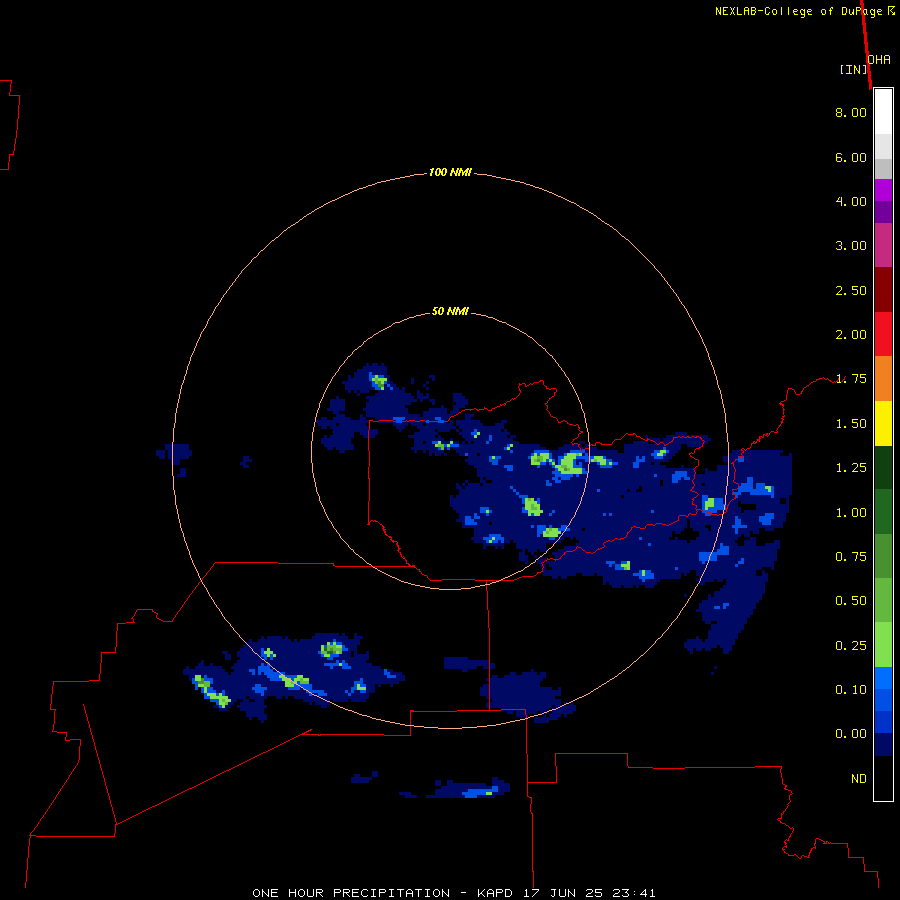Screen dimensions: 900x900
Task: Select the NEXLAB-College of DuPage credit text
Action: [x=798, y=11]
